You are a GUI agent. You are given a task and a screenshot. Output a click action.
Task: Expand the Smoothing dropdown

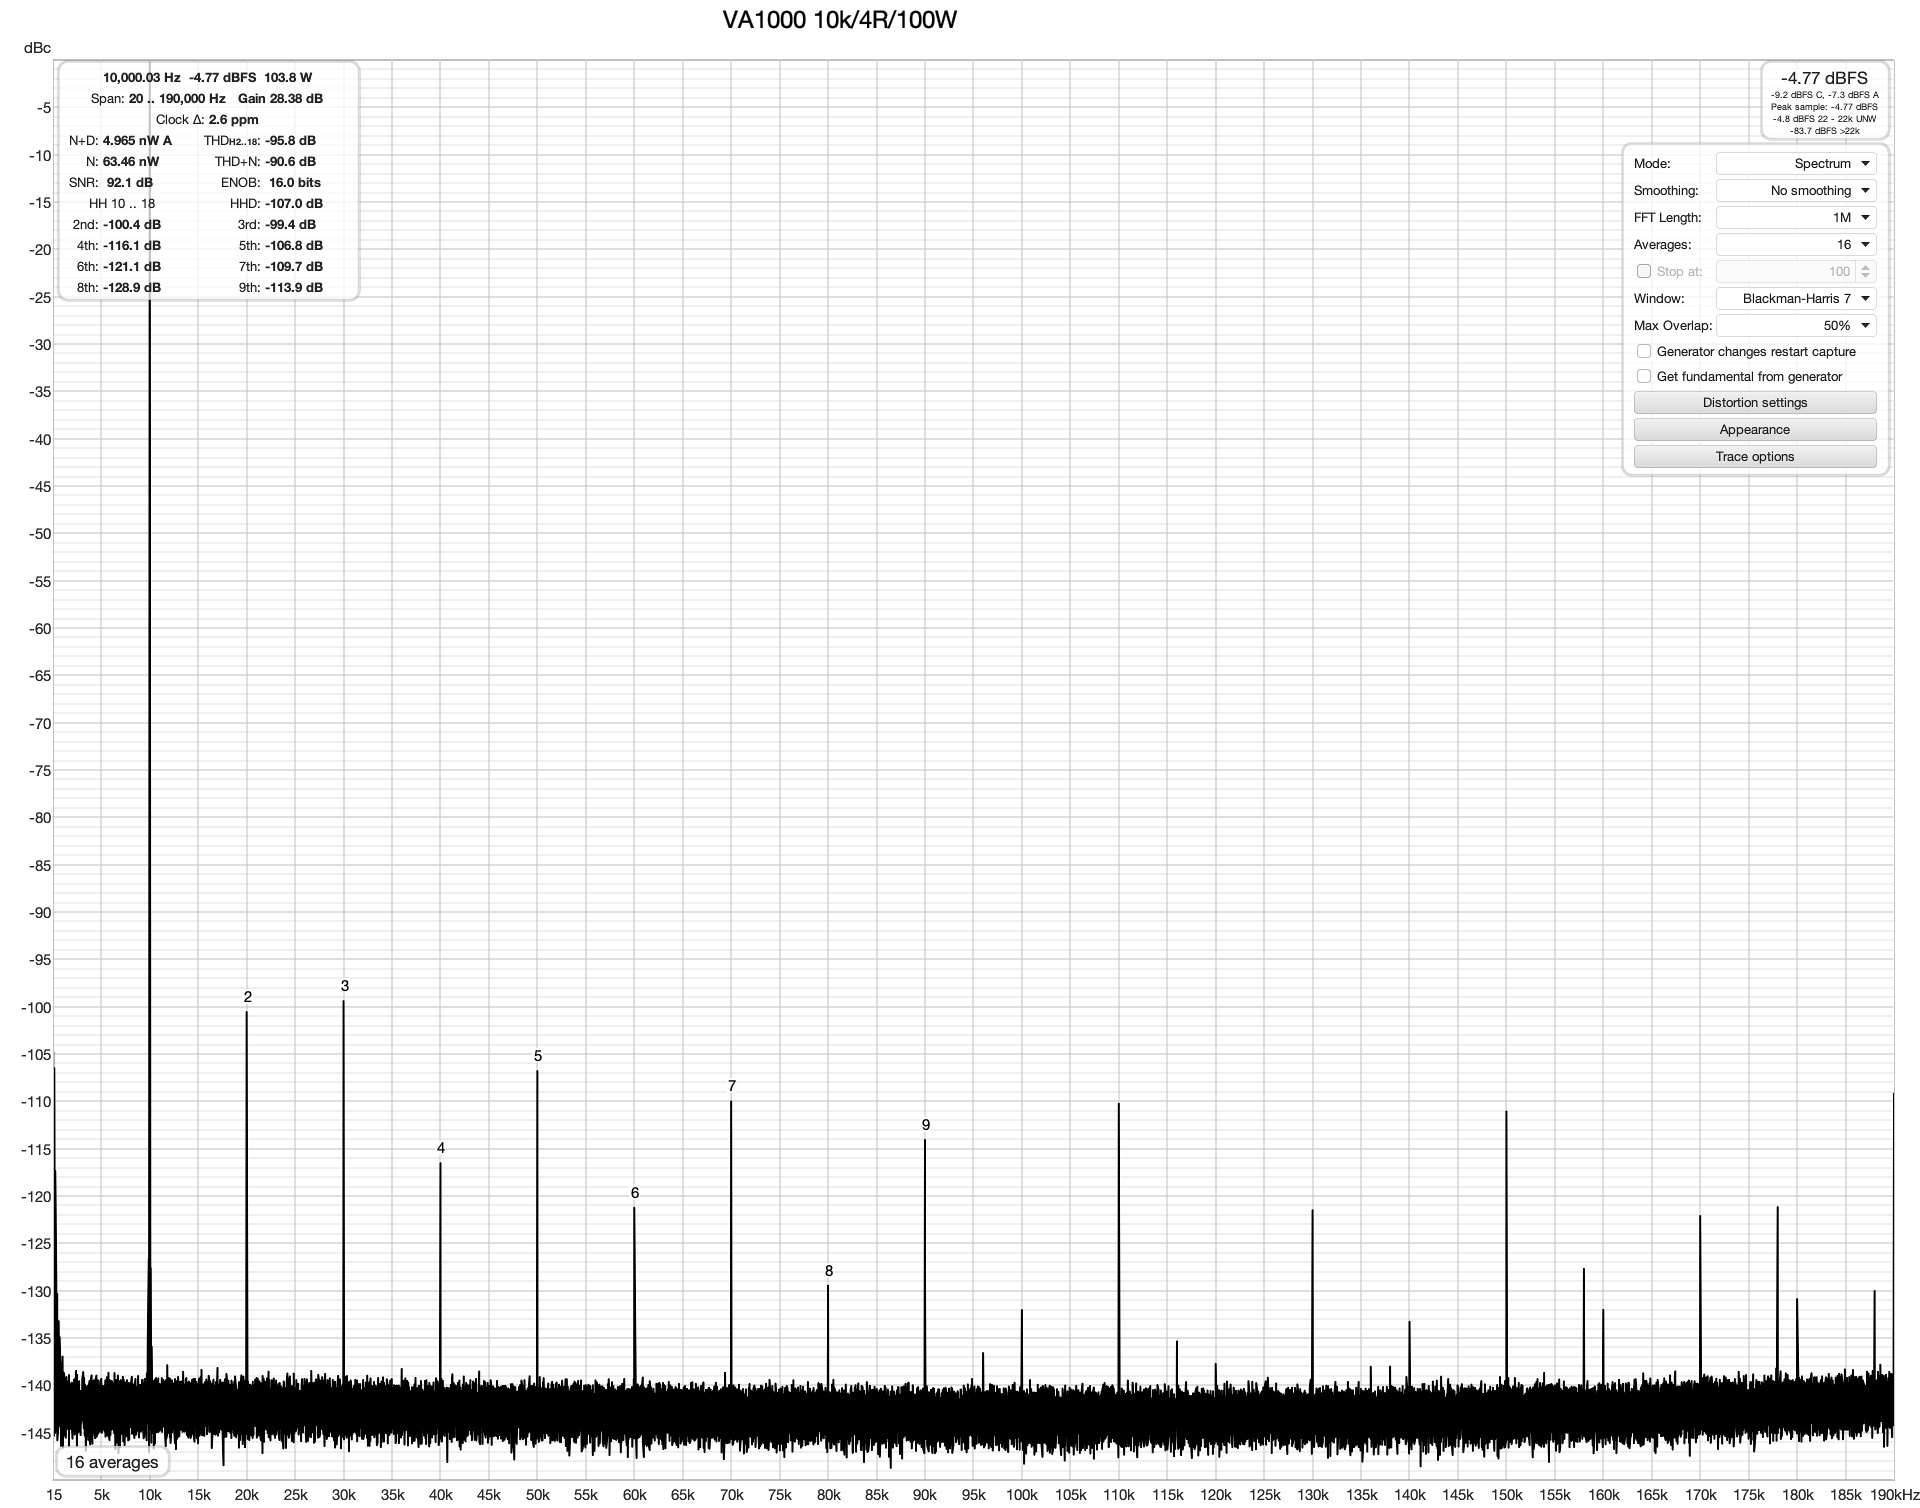point(1795,191)
